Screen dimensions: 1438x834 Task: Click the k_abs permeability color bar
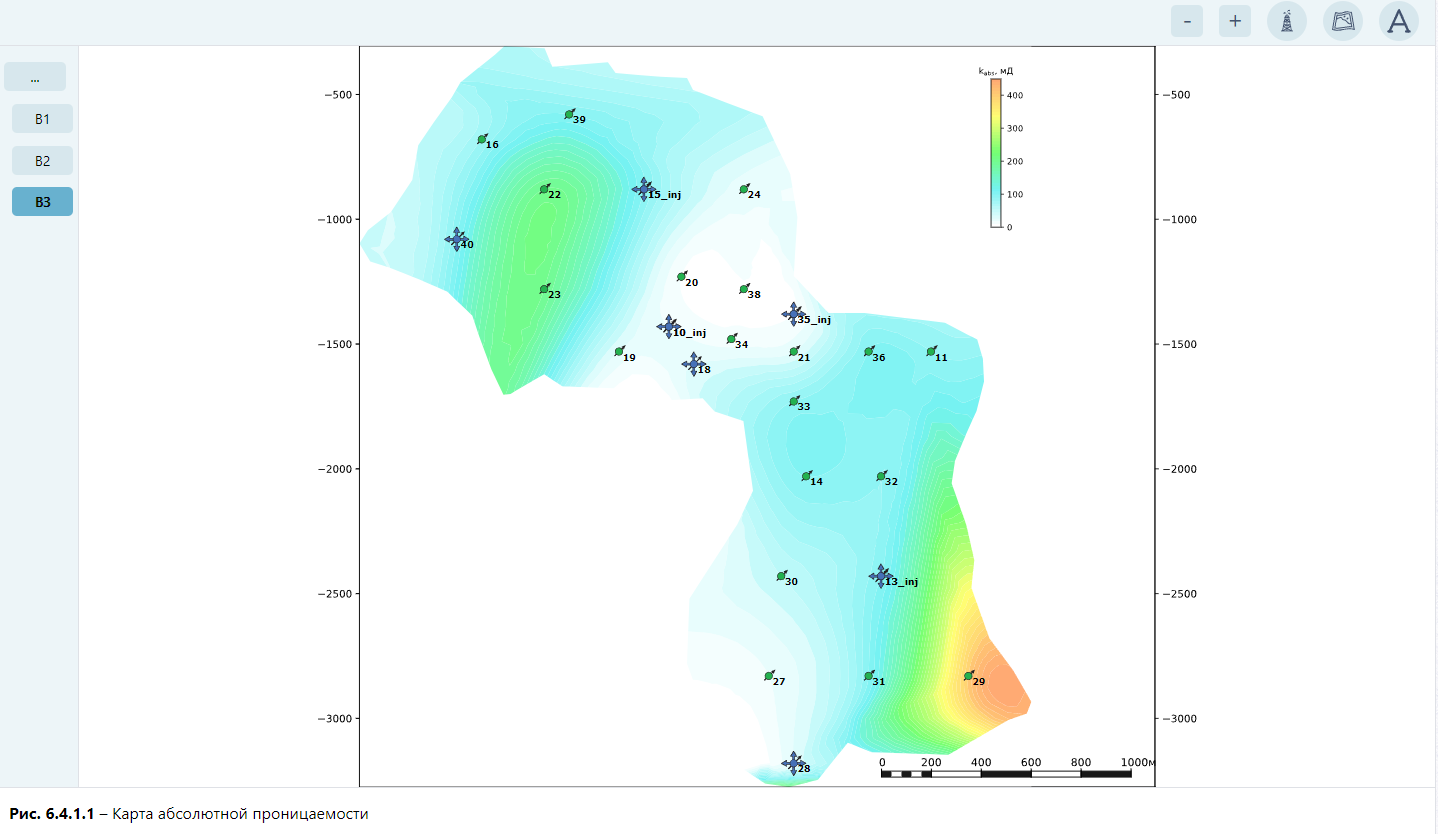pyautogui.click(x=996, y=153)
